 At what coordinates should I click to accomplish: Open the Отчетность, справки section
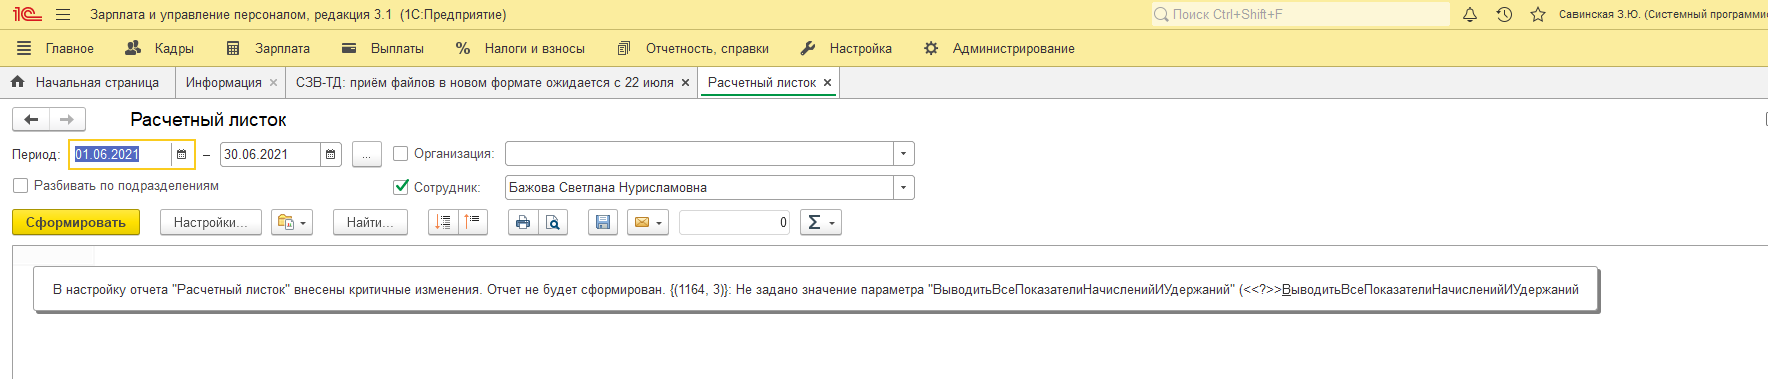coord(693,48)
